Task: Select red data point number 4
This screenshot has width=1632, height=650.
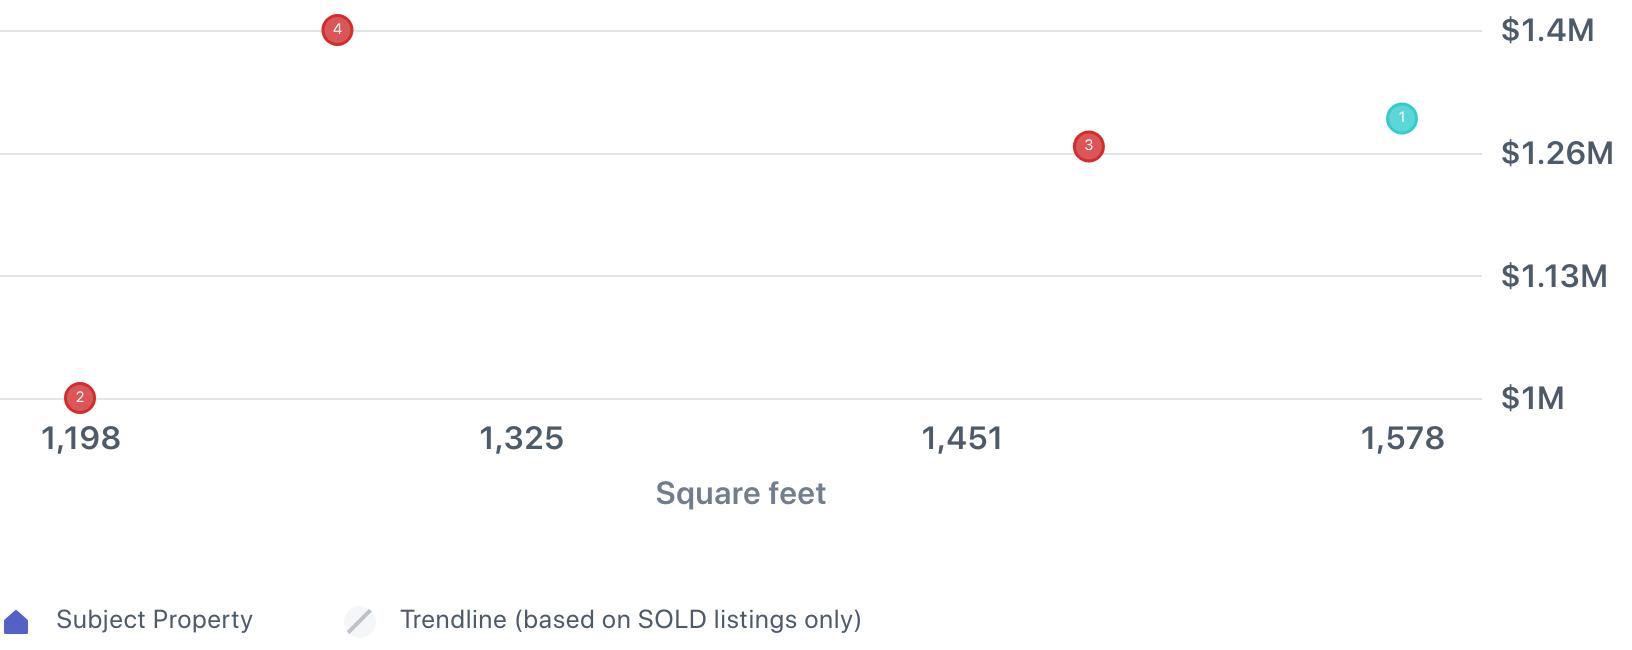Action: point(337,30)
